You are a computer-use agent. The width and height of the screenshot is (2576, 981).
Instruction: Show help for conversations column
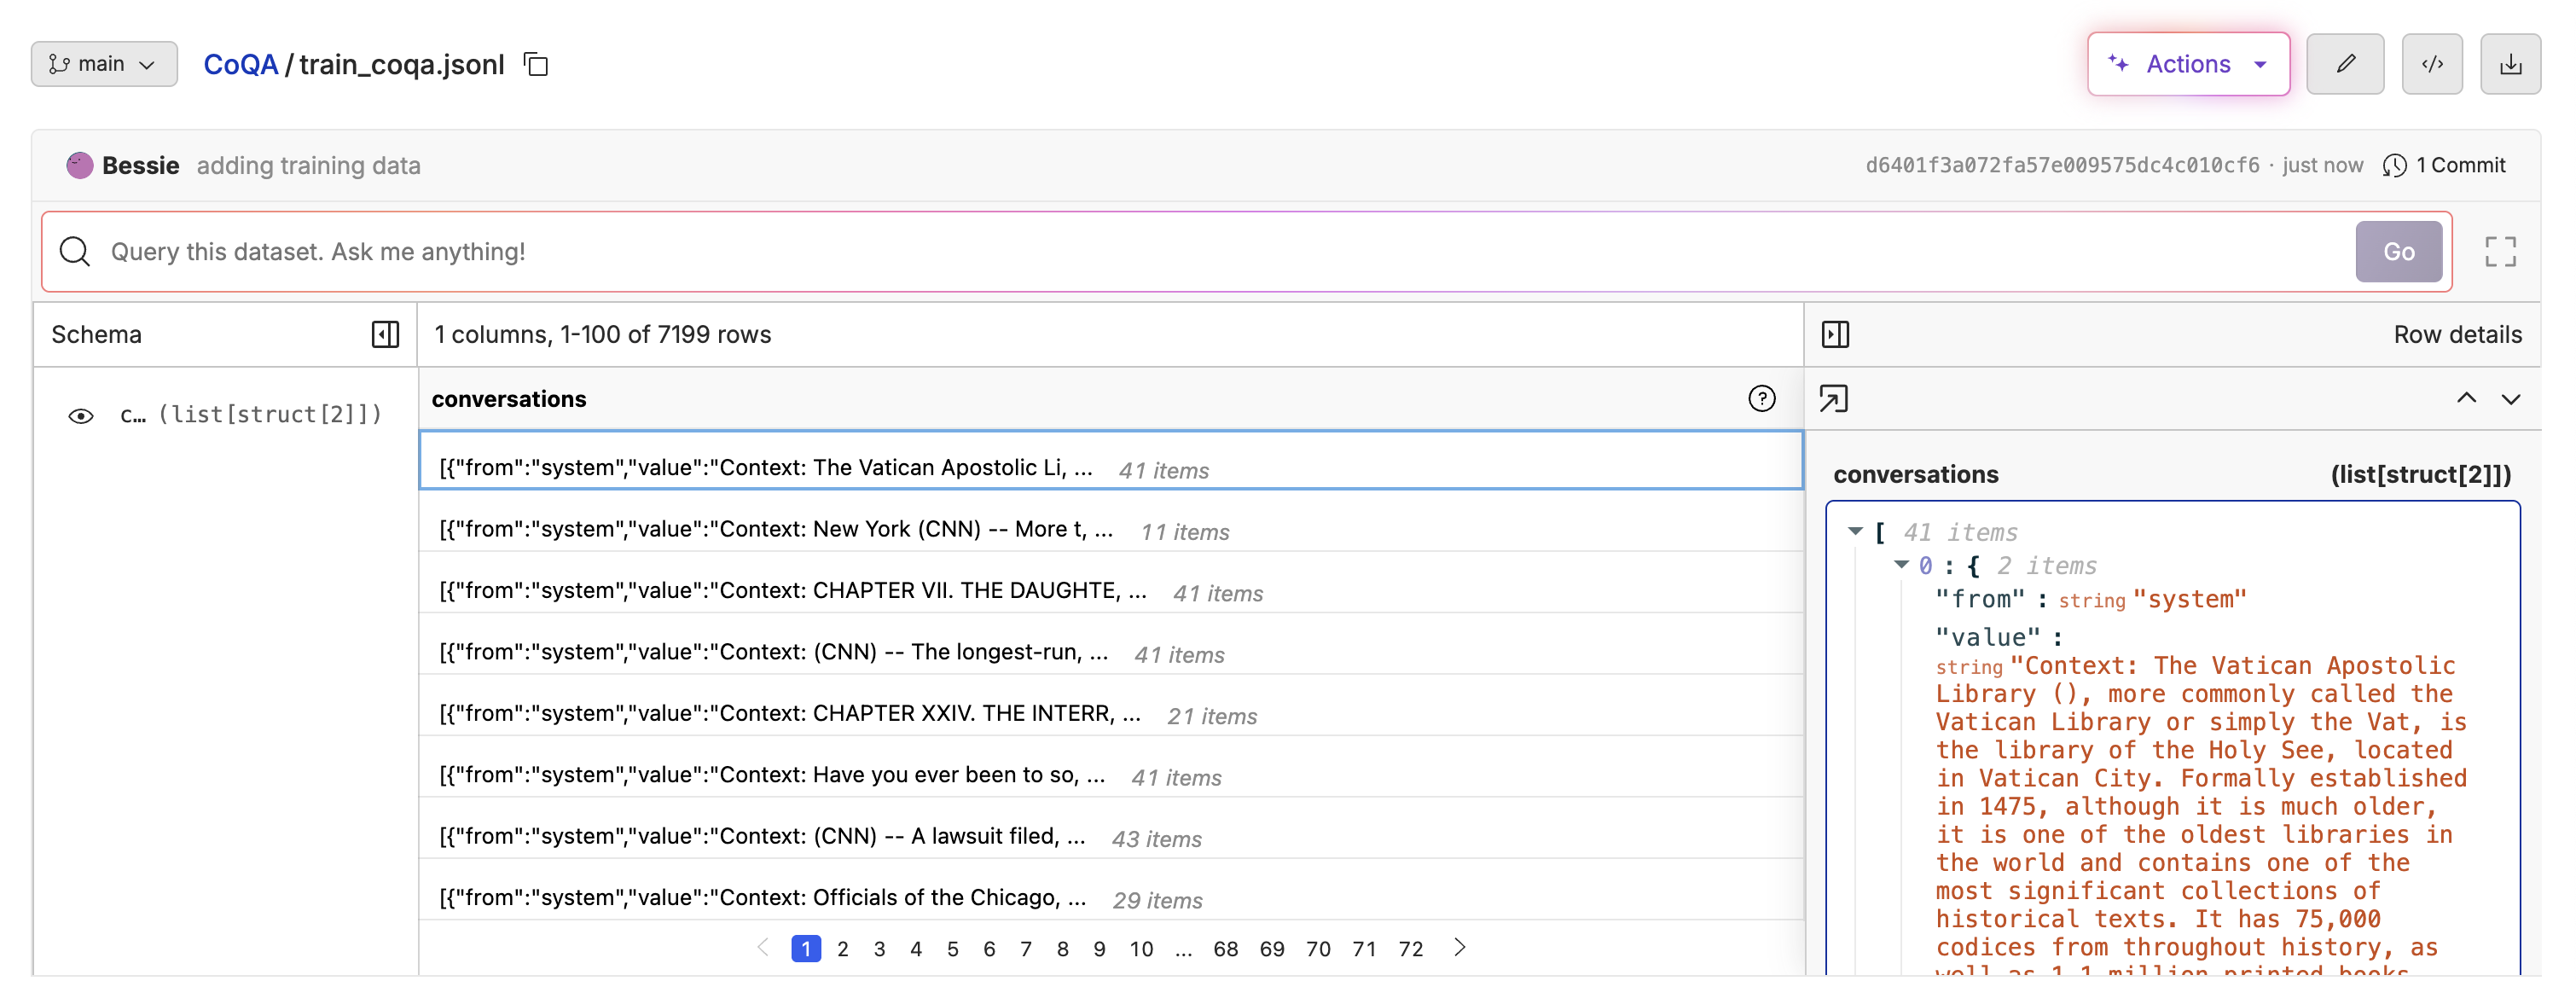pos(1761,399)
